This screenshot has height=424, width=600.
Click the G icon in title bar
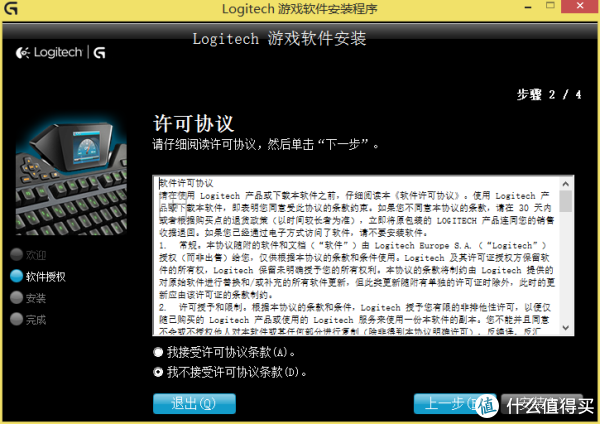tap(10, 8)
